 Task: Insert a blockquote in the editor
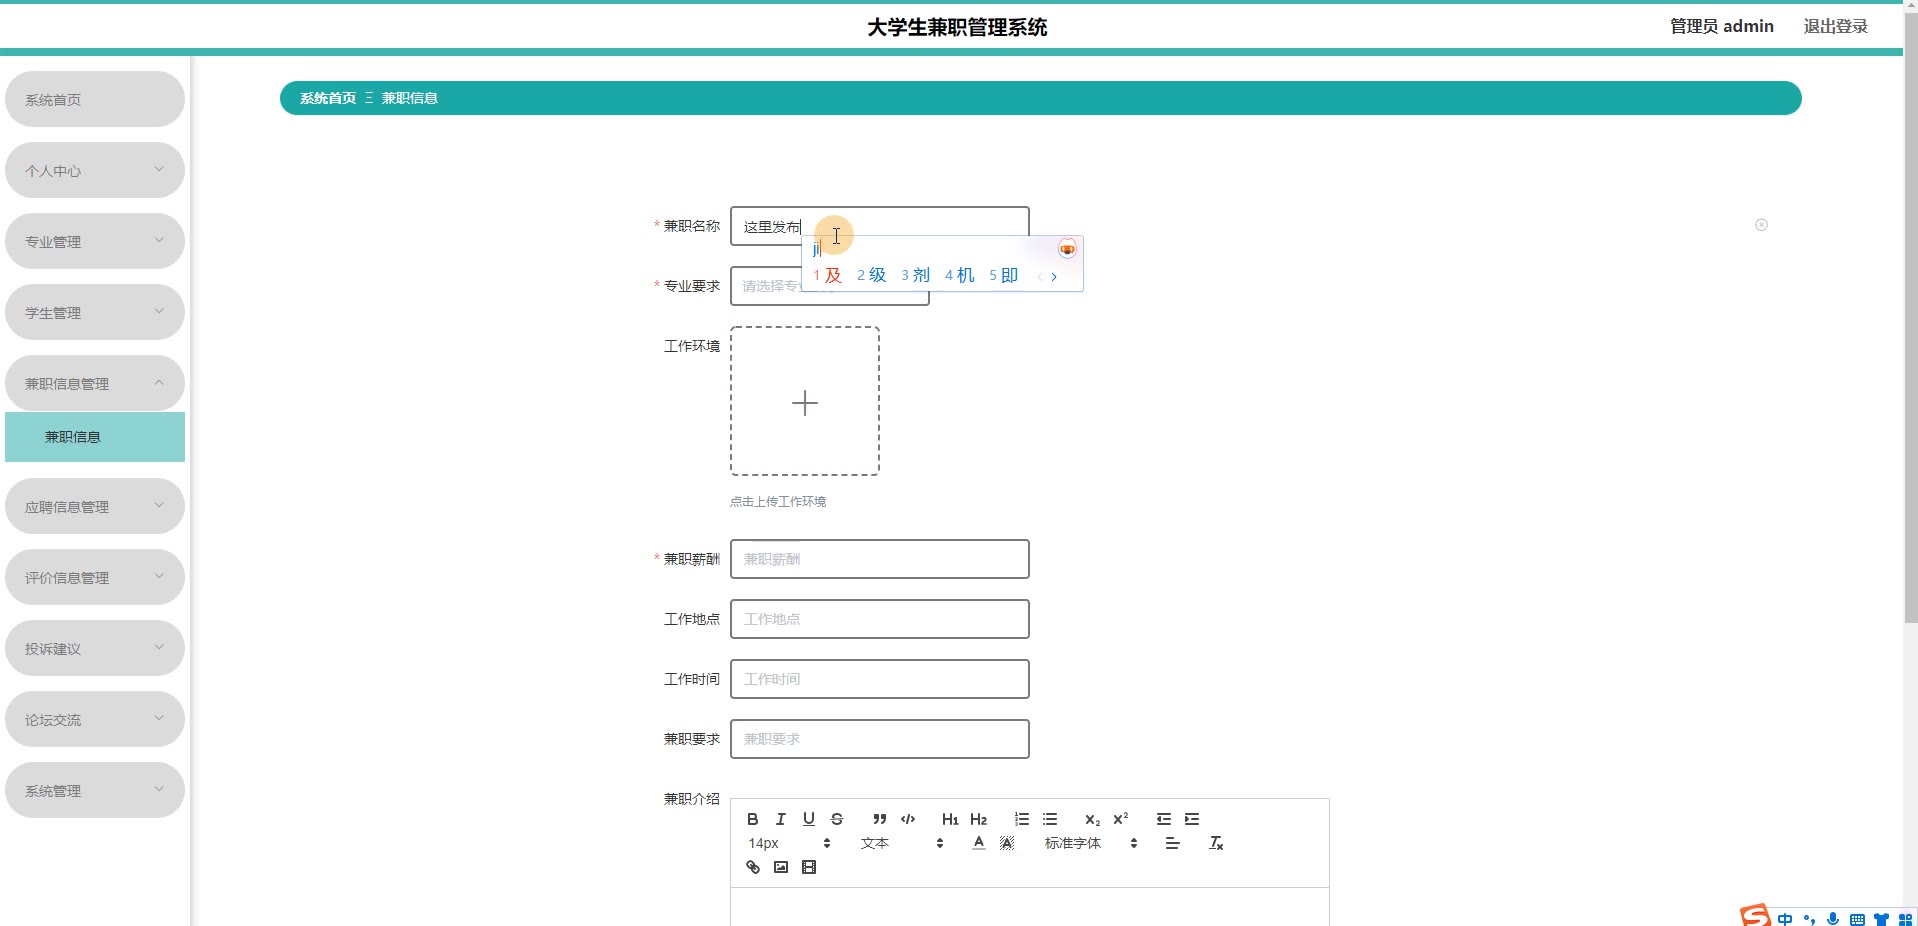[x=879, y=819]
